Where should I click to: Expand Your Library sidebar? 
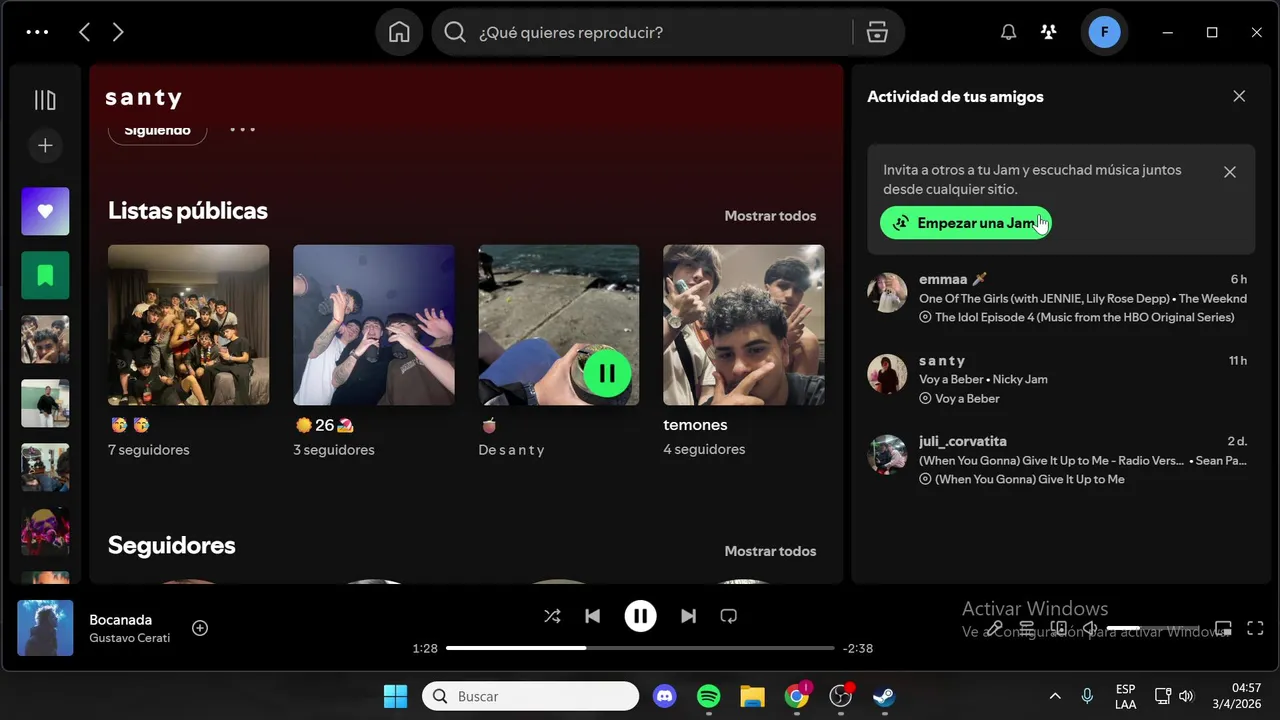point(45,100)
